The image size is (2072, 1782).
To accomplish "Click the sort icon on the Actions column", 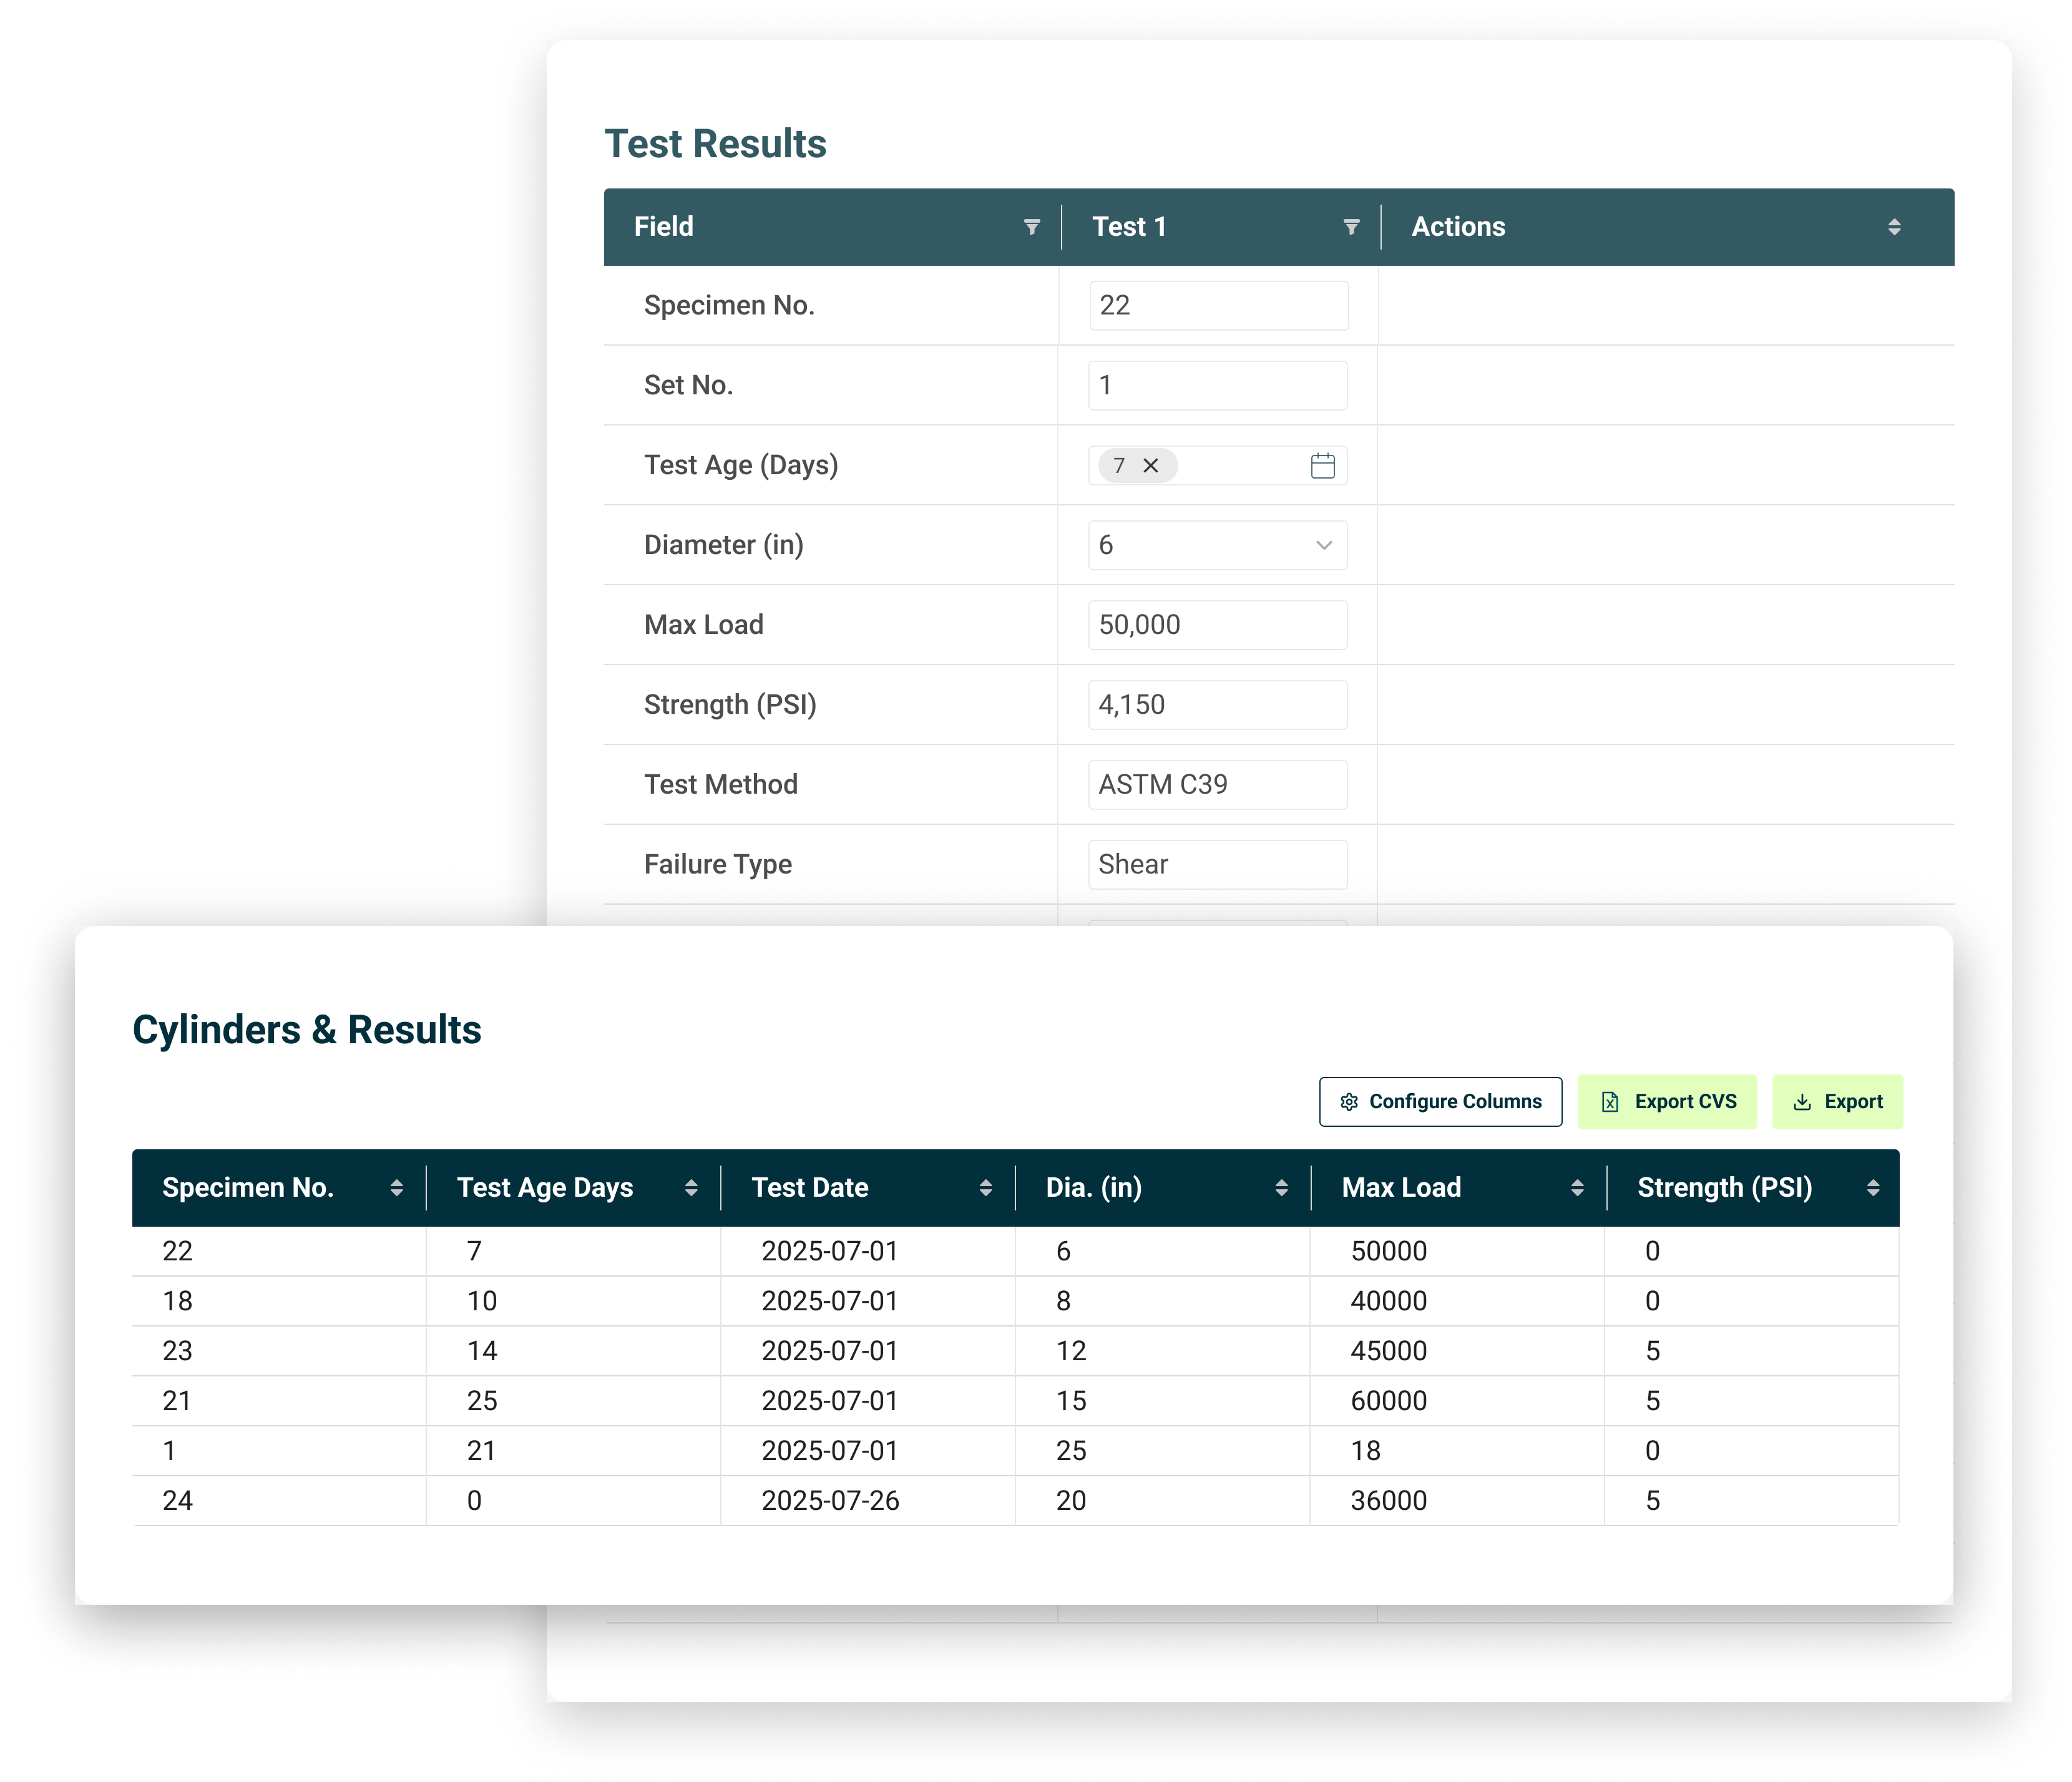I will (x=1894, y=227).
